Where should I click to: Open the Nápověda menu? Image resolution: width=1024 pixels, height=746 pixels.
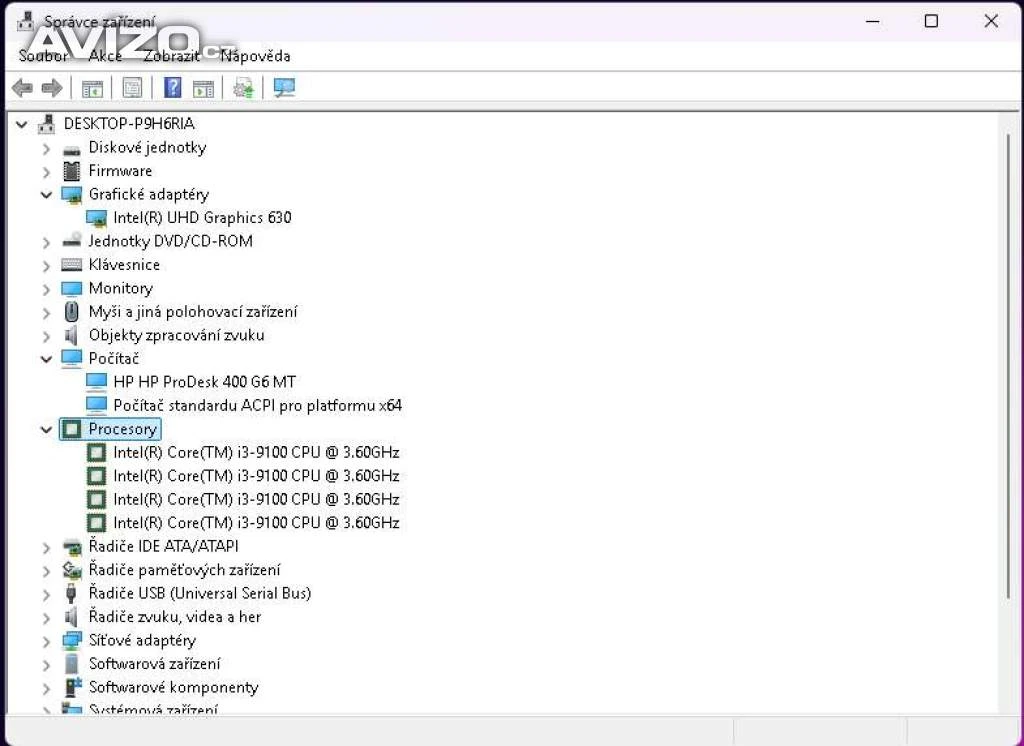(x=256, y=56)
